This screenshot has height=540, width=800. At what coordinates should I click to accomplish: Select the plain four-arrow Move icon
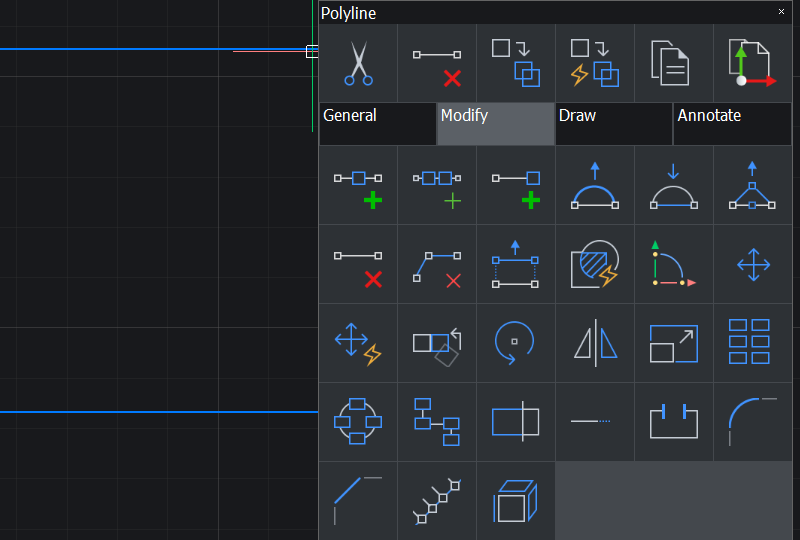click(x=752, y=264)
